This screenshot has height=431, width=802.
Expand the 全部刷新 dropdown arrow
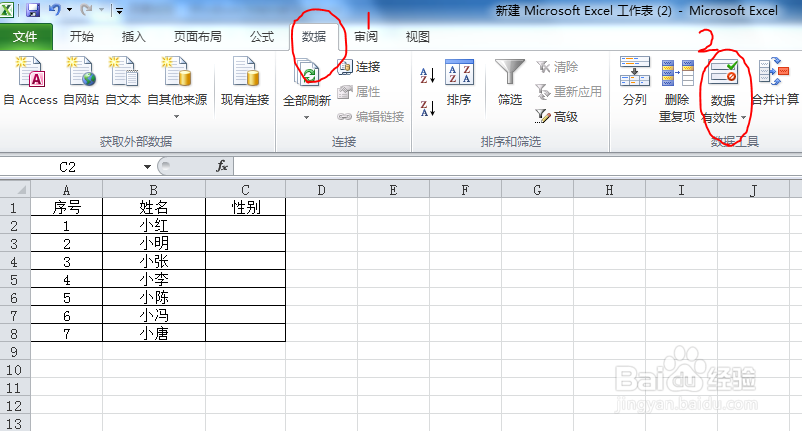tap(306, 118)
